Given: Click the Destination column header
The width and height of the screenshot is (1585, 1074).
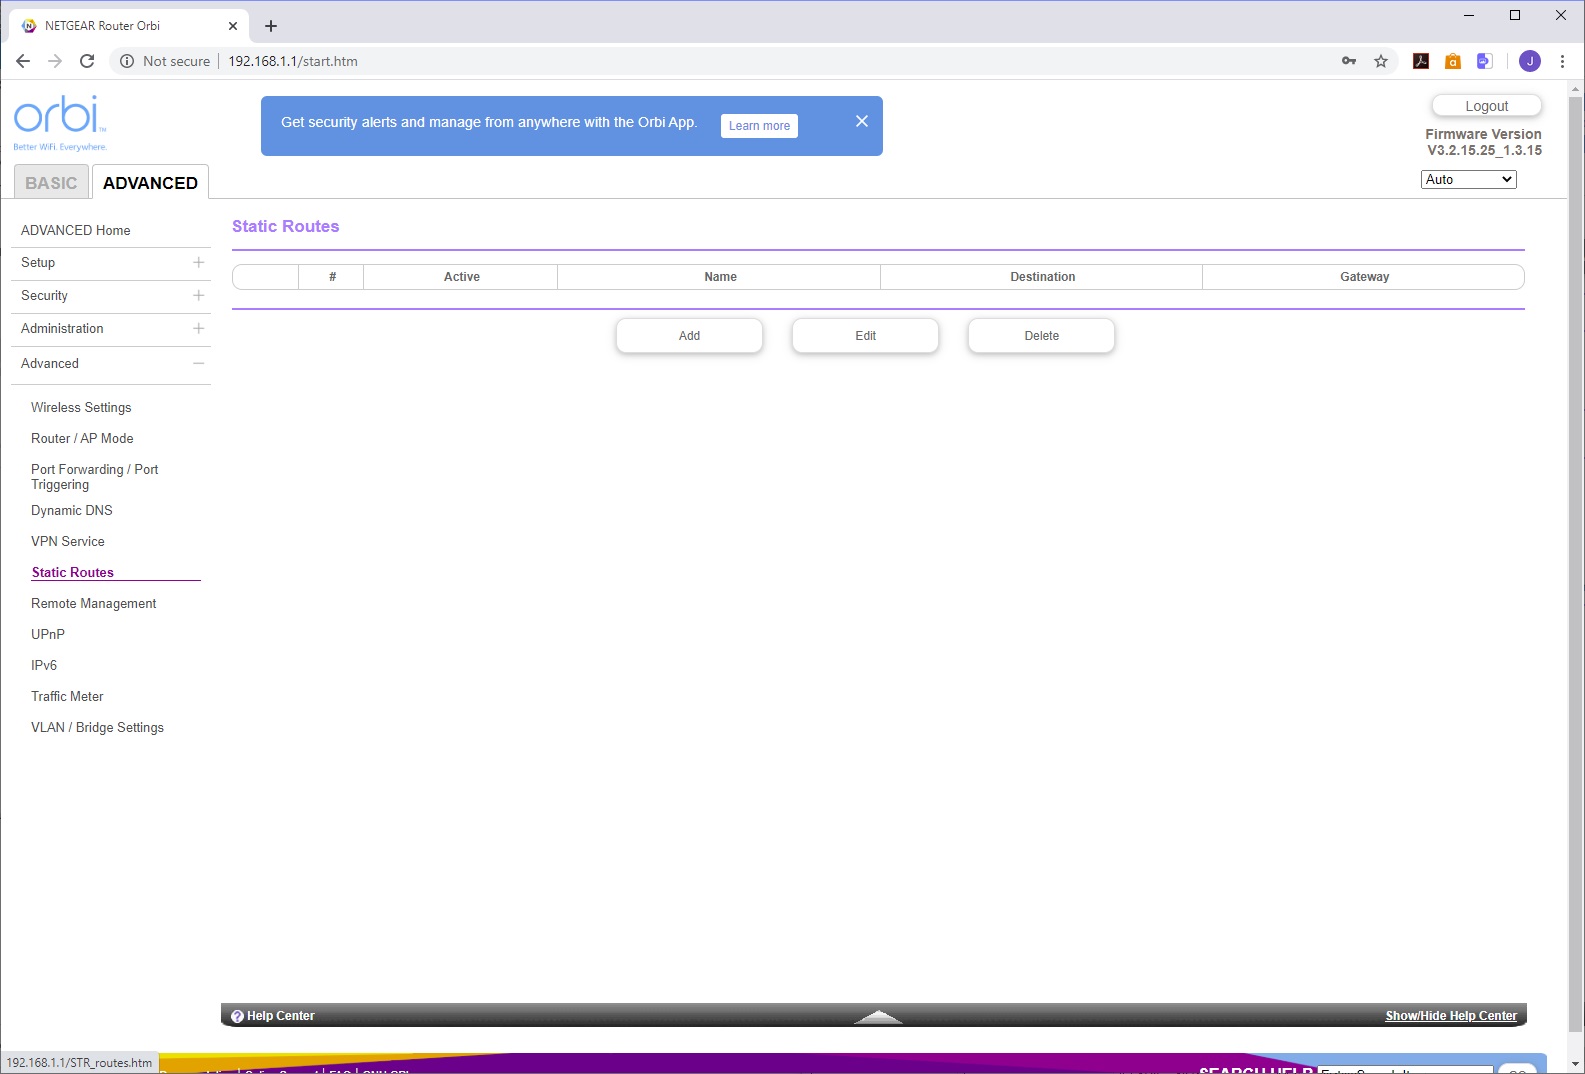Looking at the screenshot, I should tap(1042, 277).
